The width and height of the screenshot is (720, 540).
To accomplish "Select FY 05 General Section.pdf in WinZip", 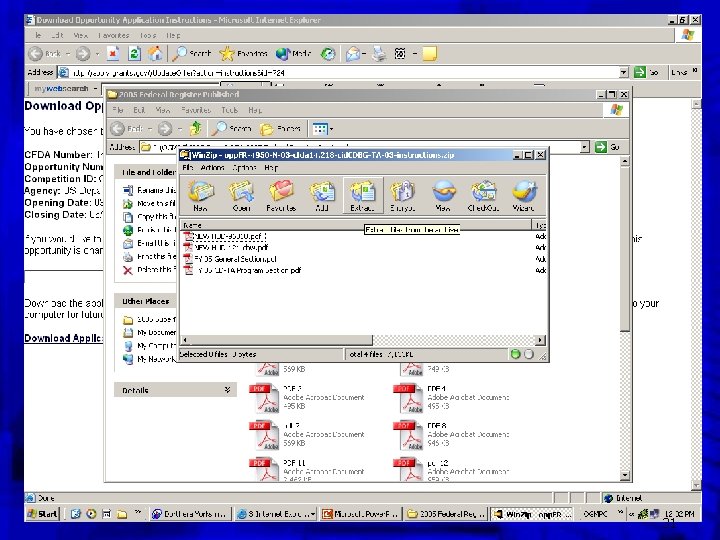I will pos(231,259).
